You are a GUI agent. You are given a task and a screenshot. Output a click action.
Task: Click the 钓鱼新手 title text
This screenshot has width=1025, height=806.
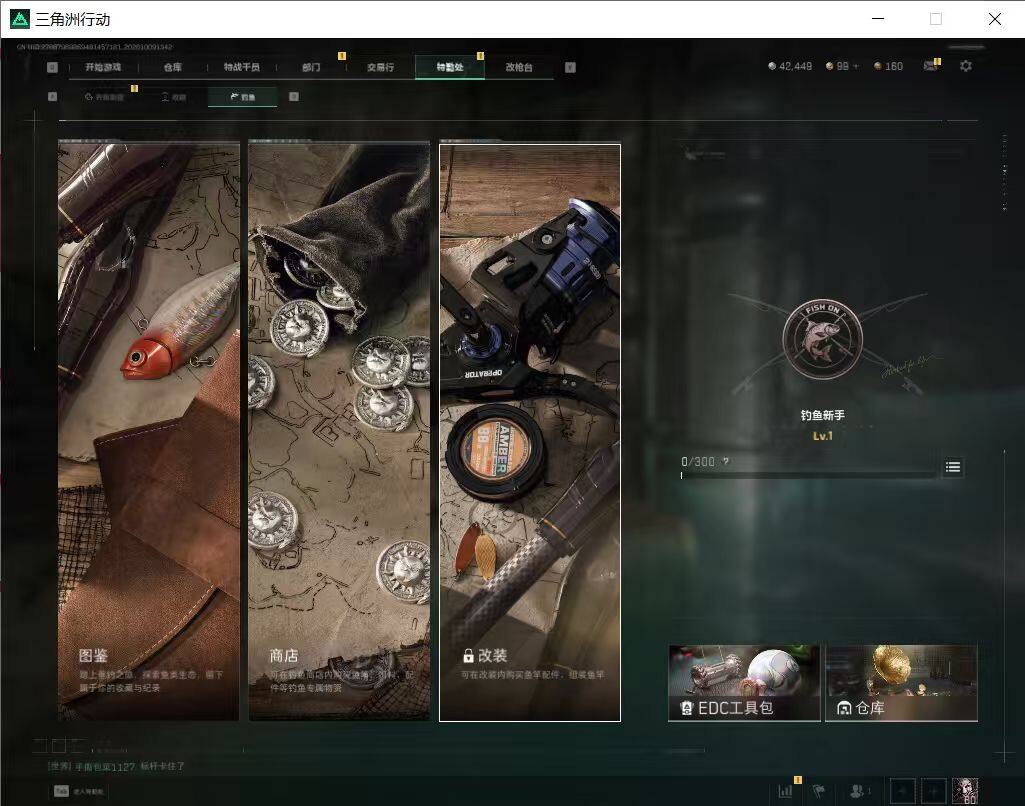point(822,415)
